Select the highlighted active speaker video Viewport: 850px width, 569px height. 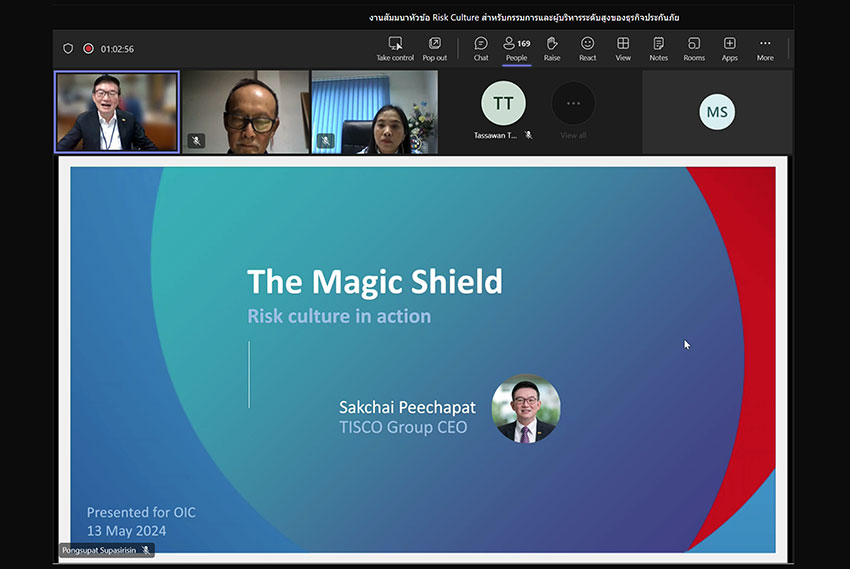point(117,112)
